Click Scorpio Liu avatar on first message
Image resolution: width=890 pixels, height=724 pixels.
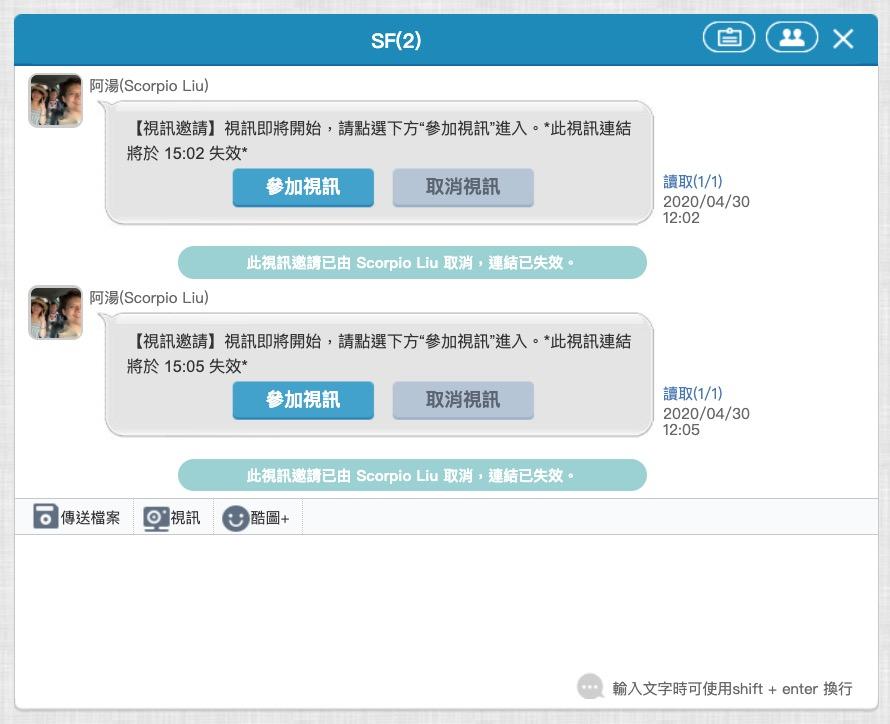click(56, 100)
